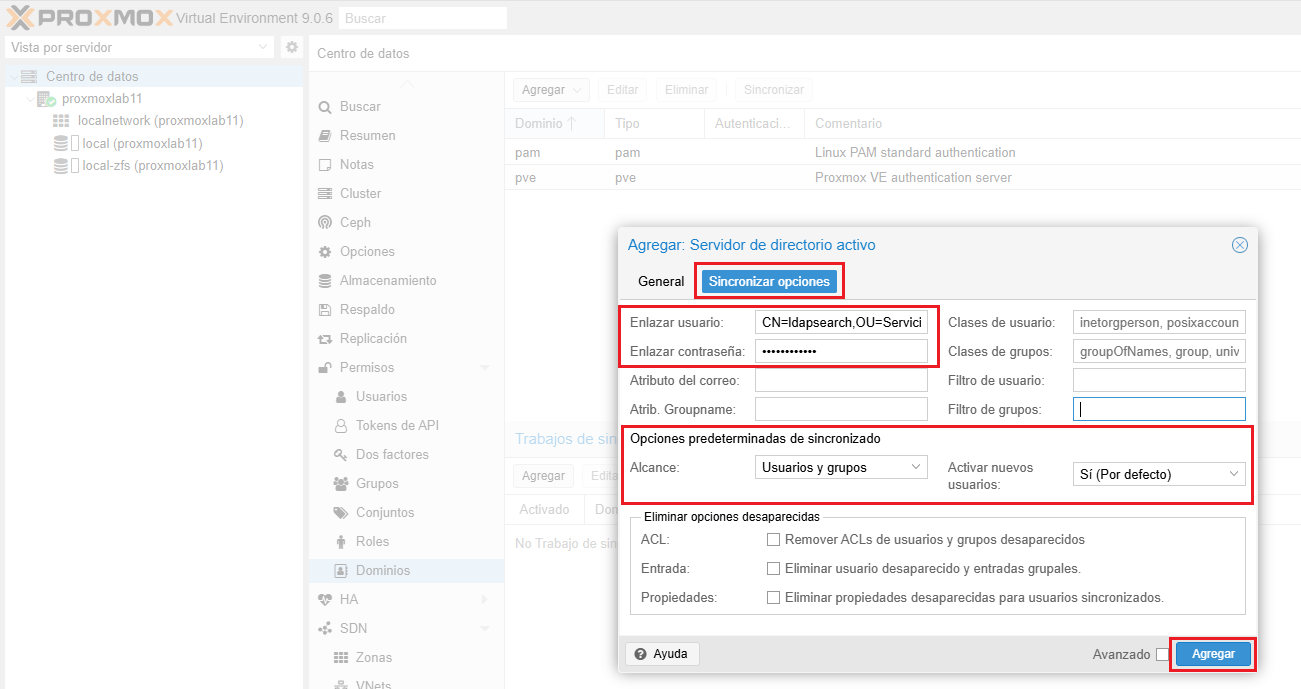Collapse the Permisos menu group
This screenshot has height=689, width=1301.
pos(486,367)
